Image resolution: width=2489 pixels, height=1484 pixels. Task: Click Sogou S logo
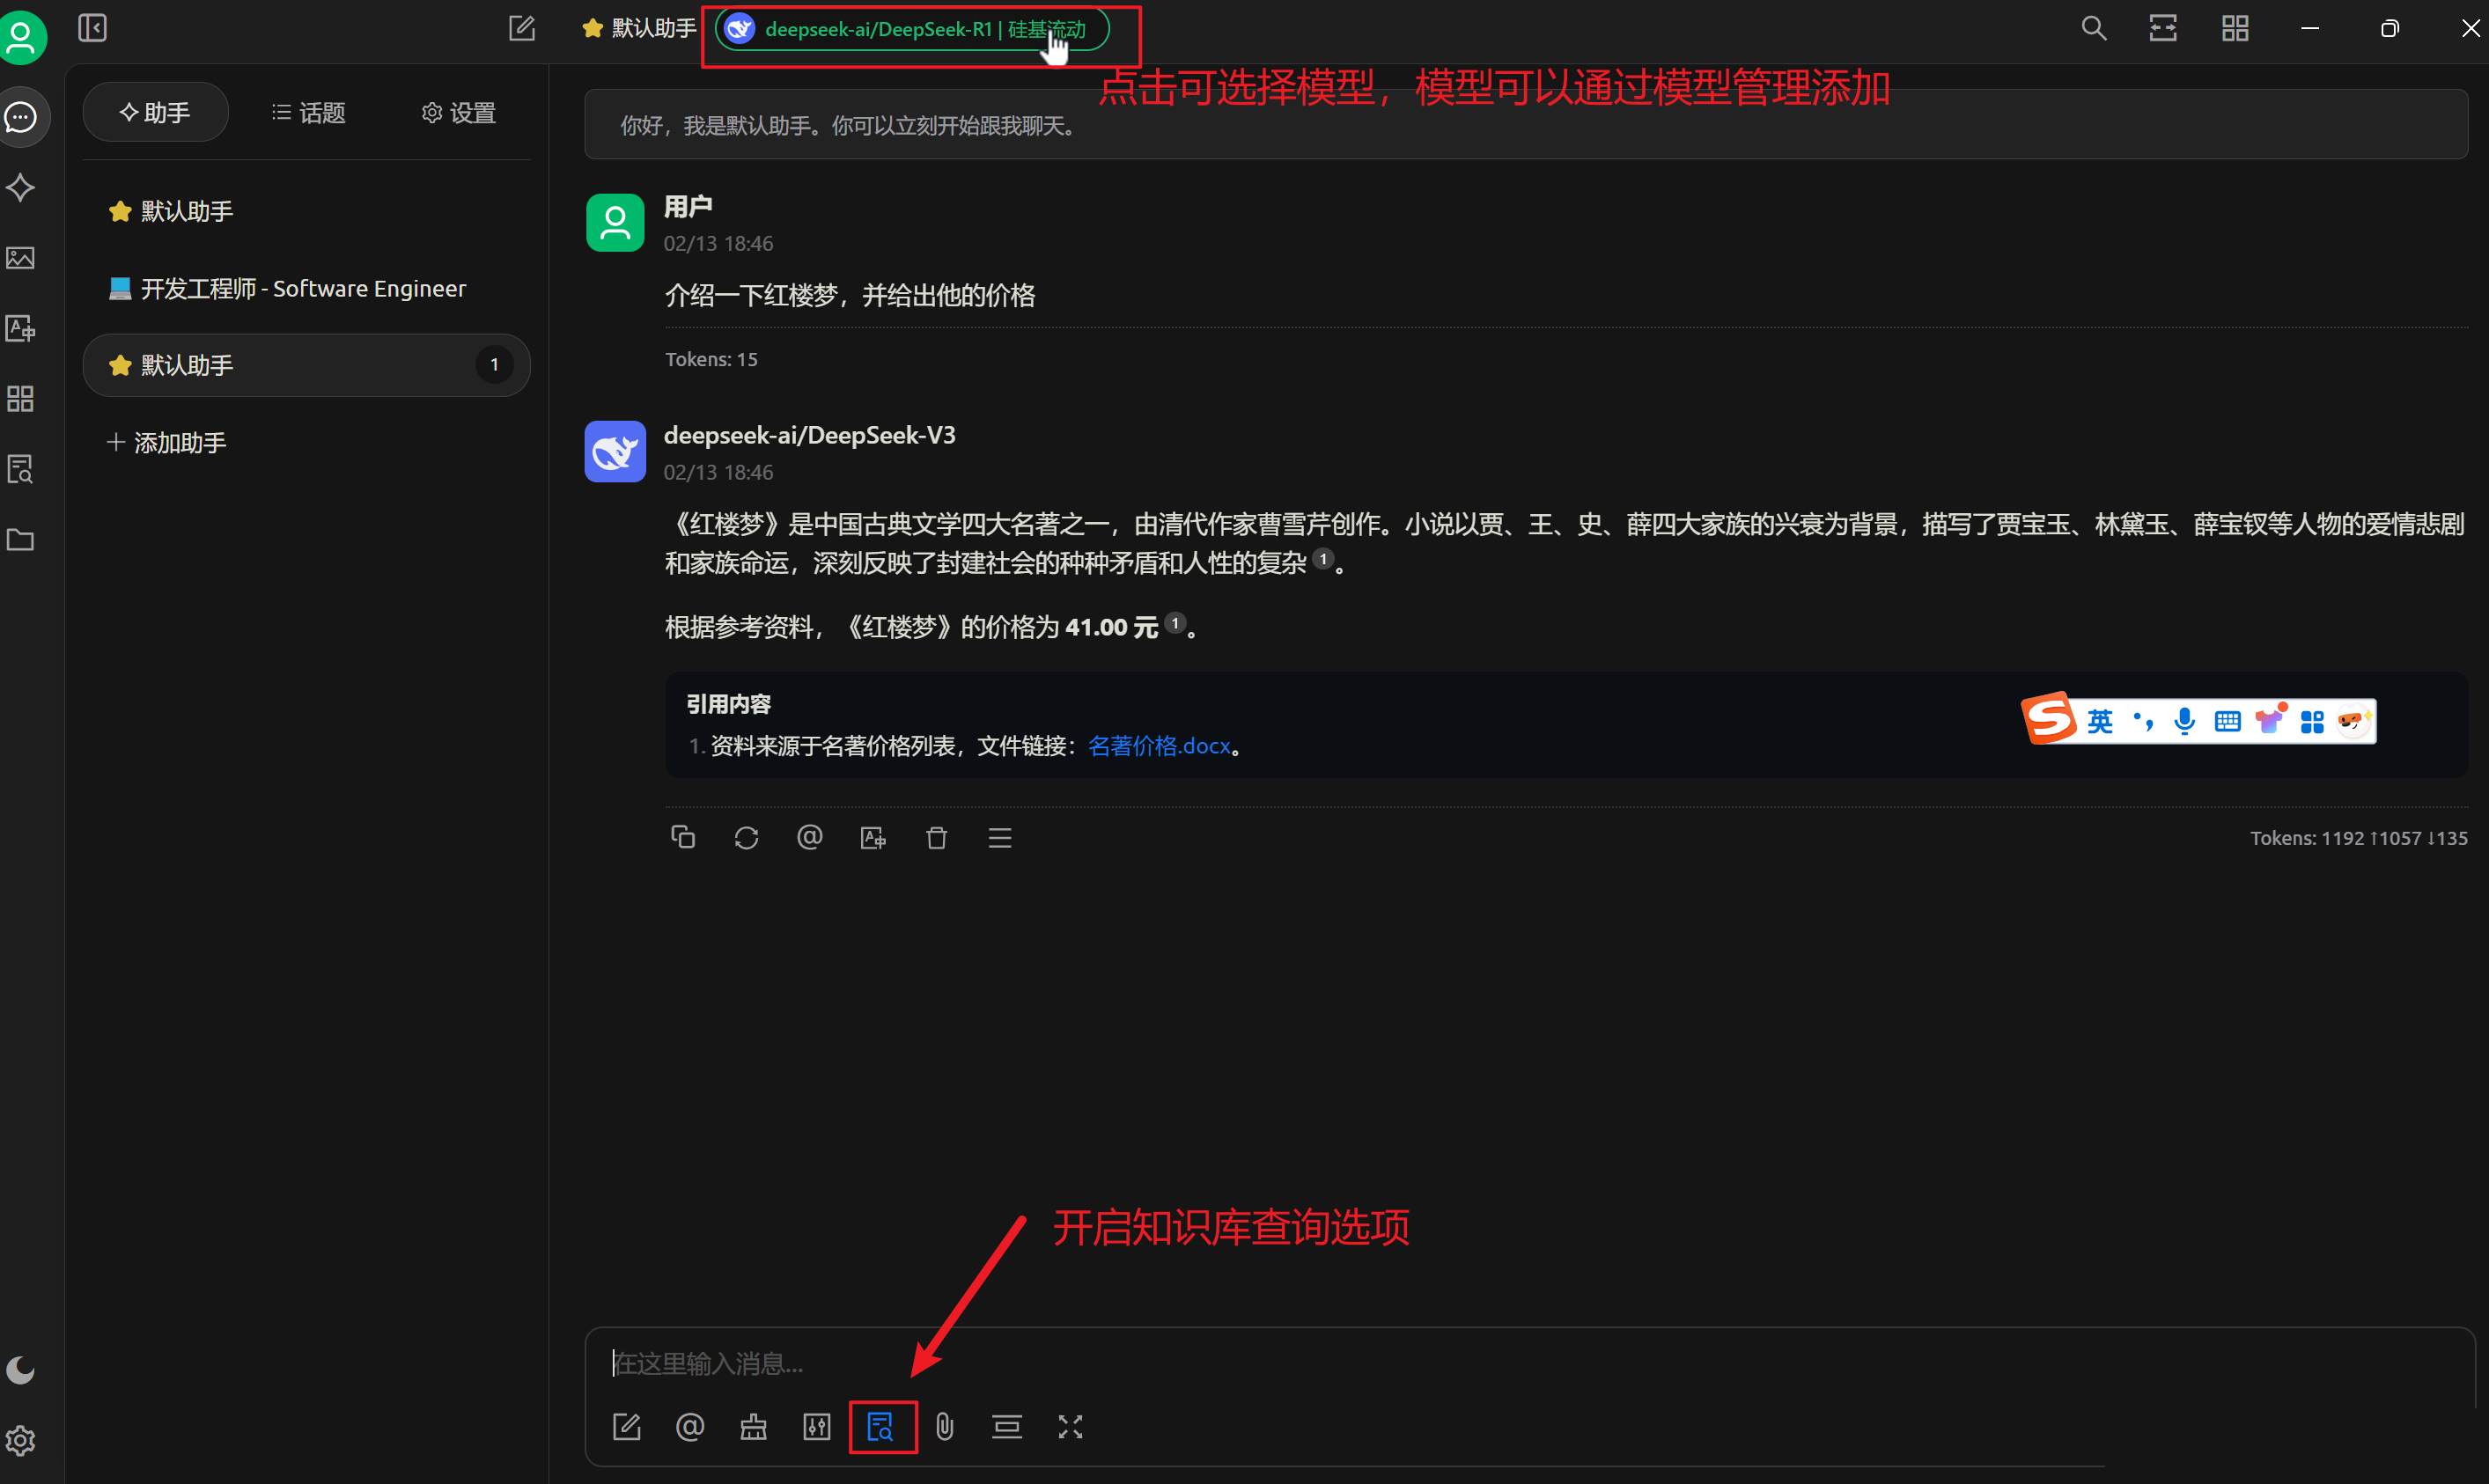pyautogui.click(x=2049, y=718)
